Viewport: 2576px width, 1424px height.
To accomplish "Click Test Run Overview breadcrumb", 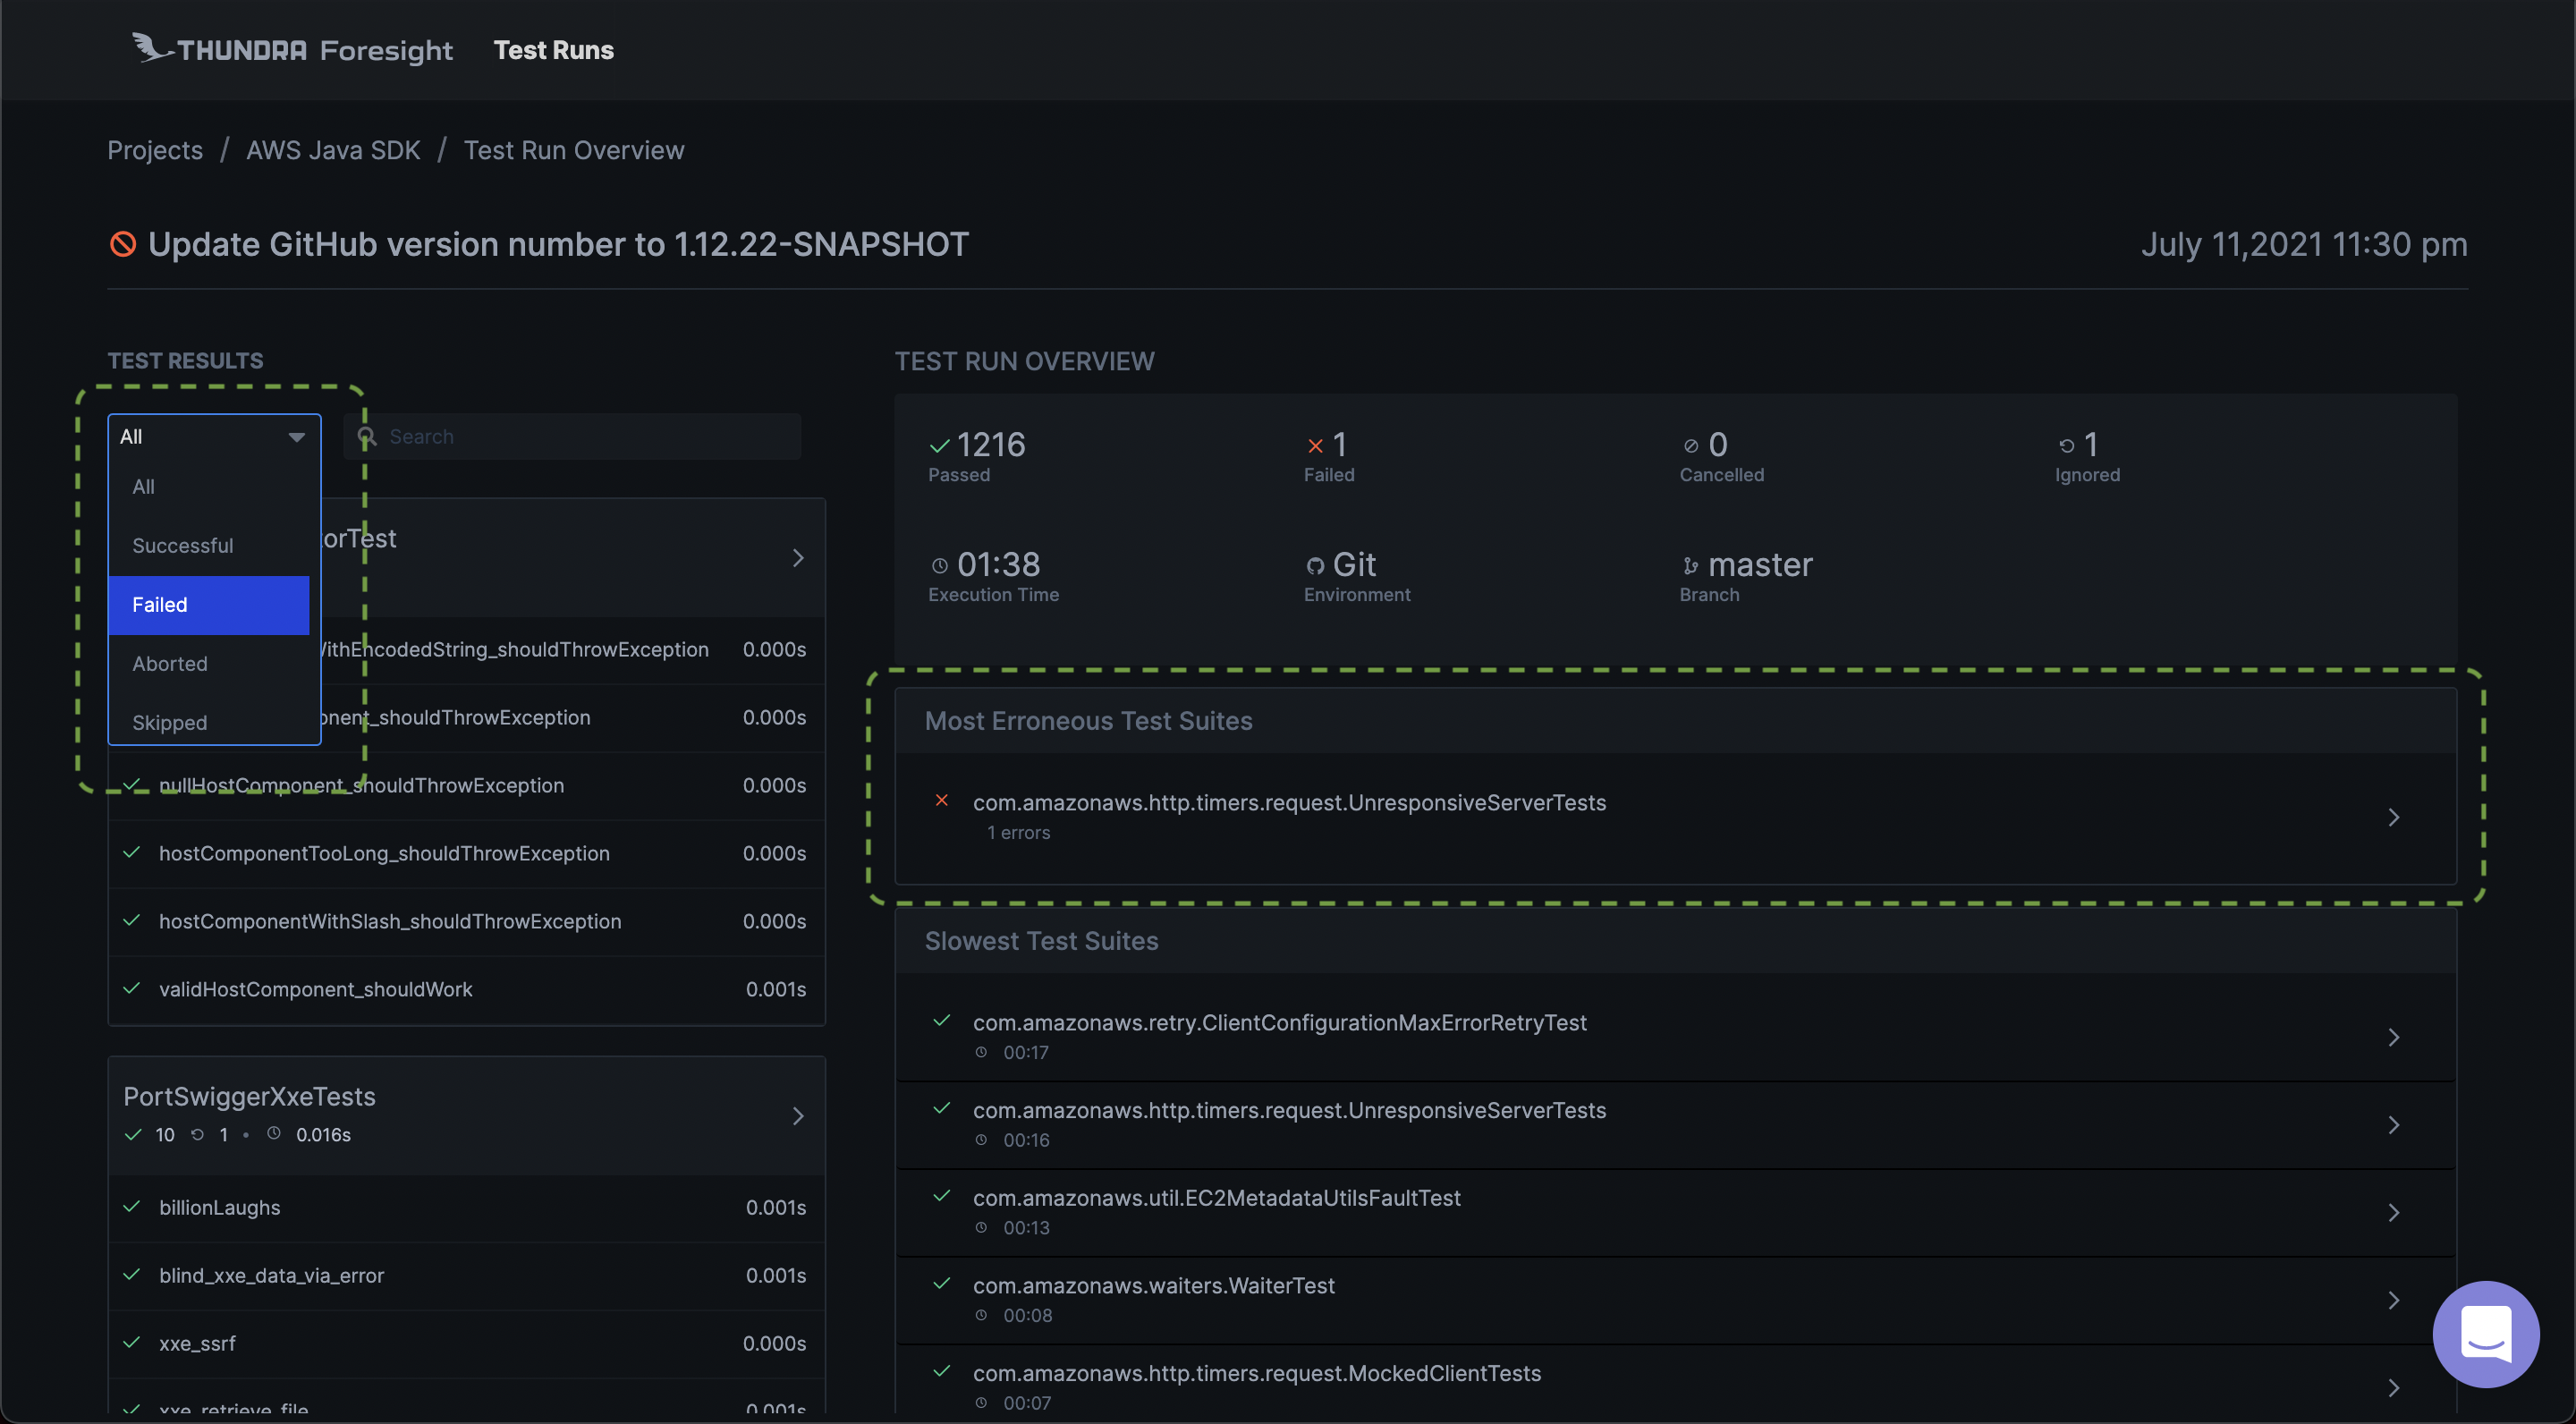I will pos(574,150).
